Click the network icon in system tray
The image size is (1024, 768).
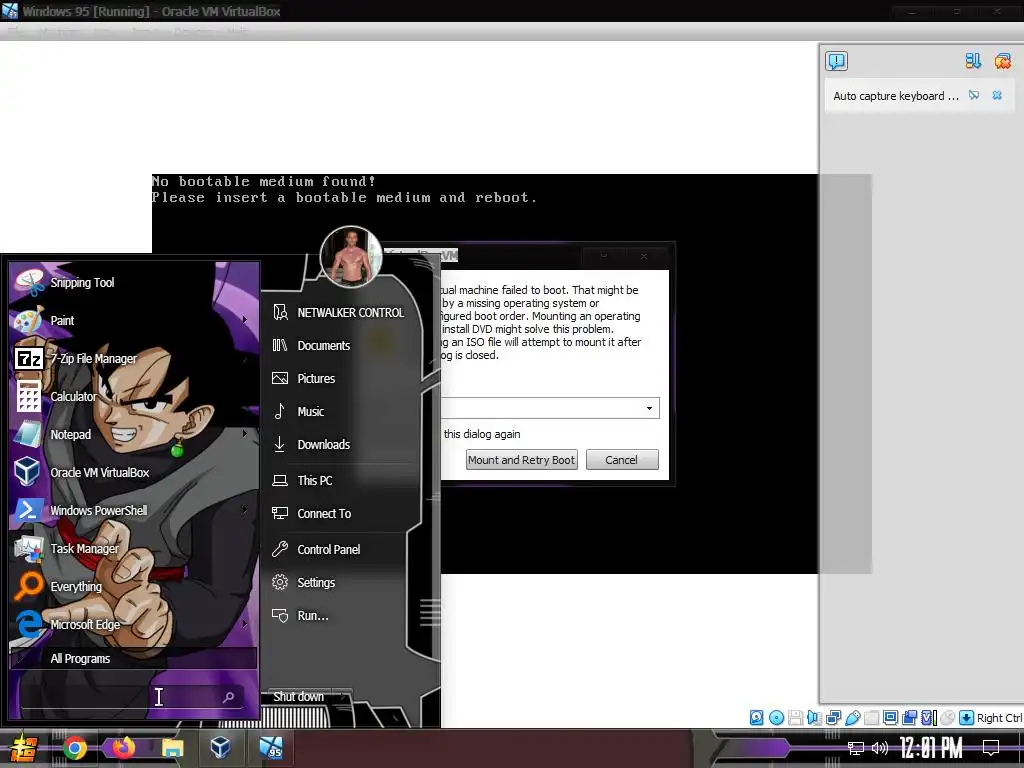point(856,748)
